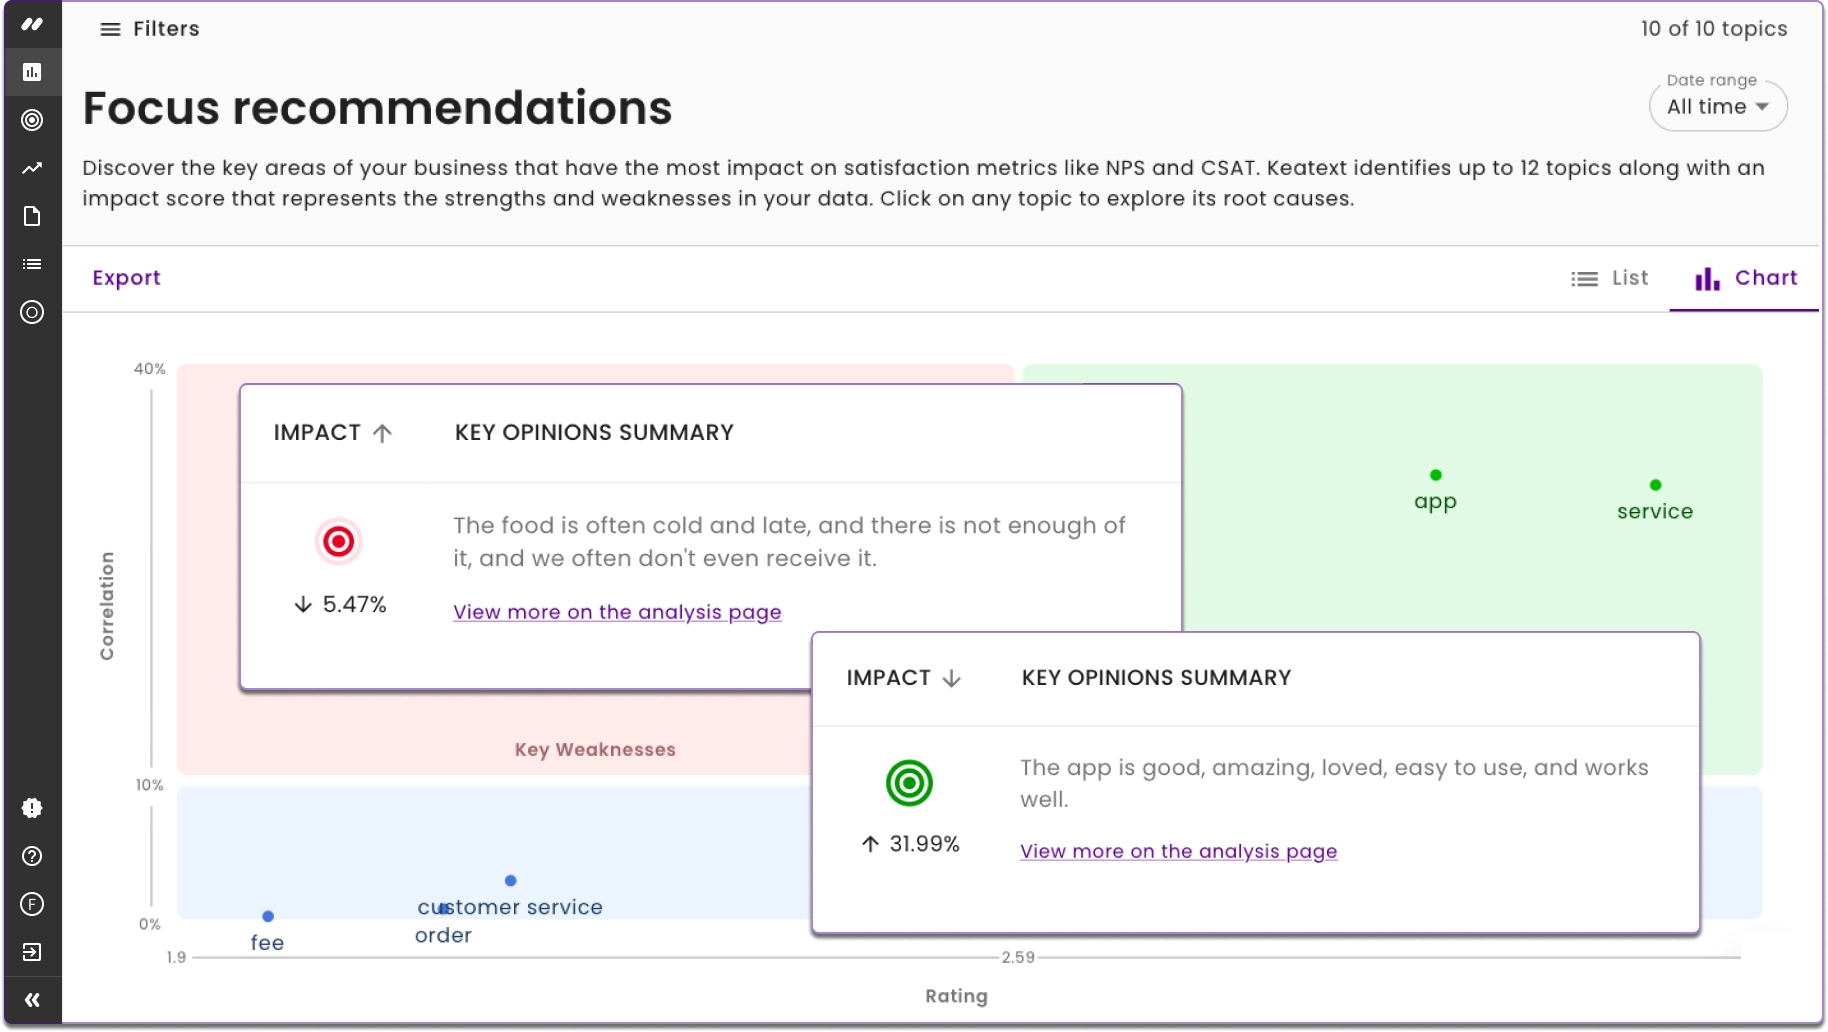Click the Keatext logo in sidebar
Image resolution: width=1828 pixels, height=1032 pixels.
tap(32, 24)
